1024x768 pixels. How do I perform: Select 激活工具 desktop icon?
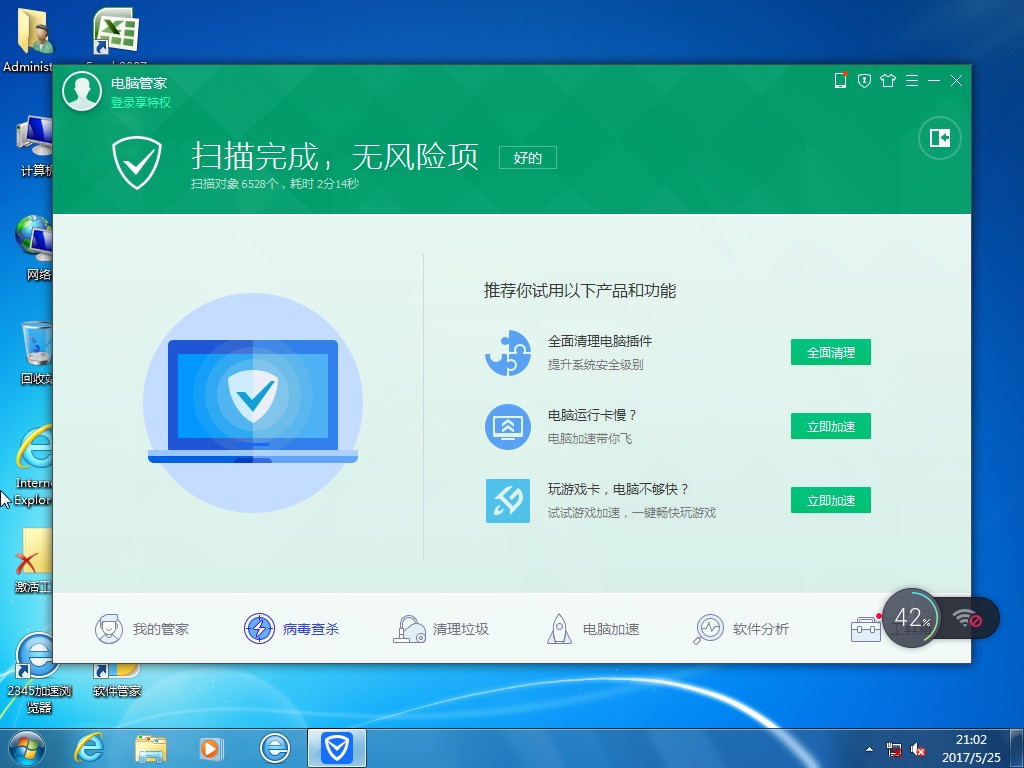click(34, 560)
